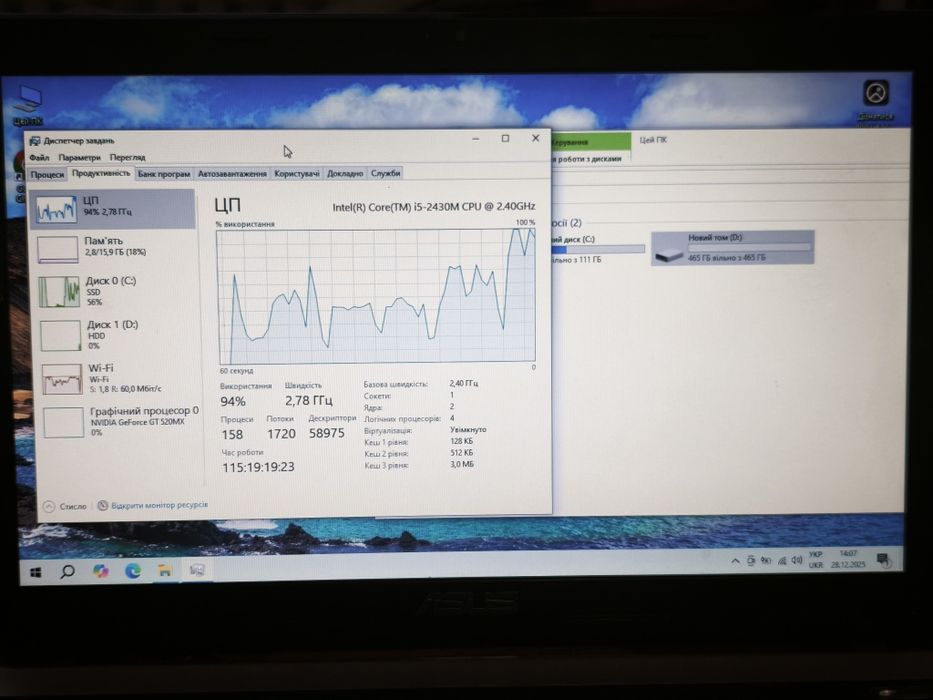Click the devices and drives (2) section header
The height and width of the screenshot is (700, 933).
point(566,223)
